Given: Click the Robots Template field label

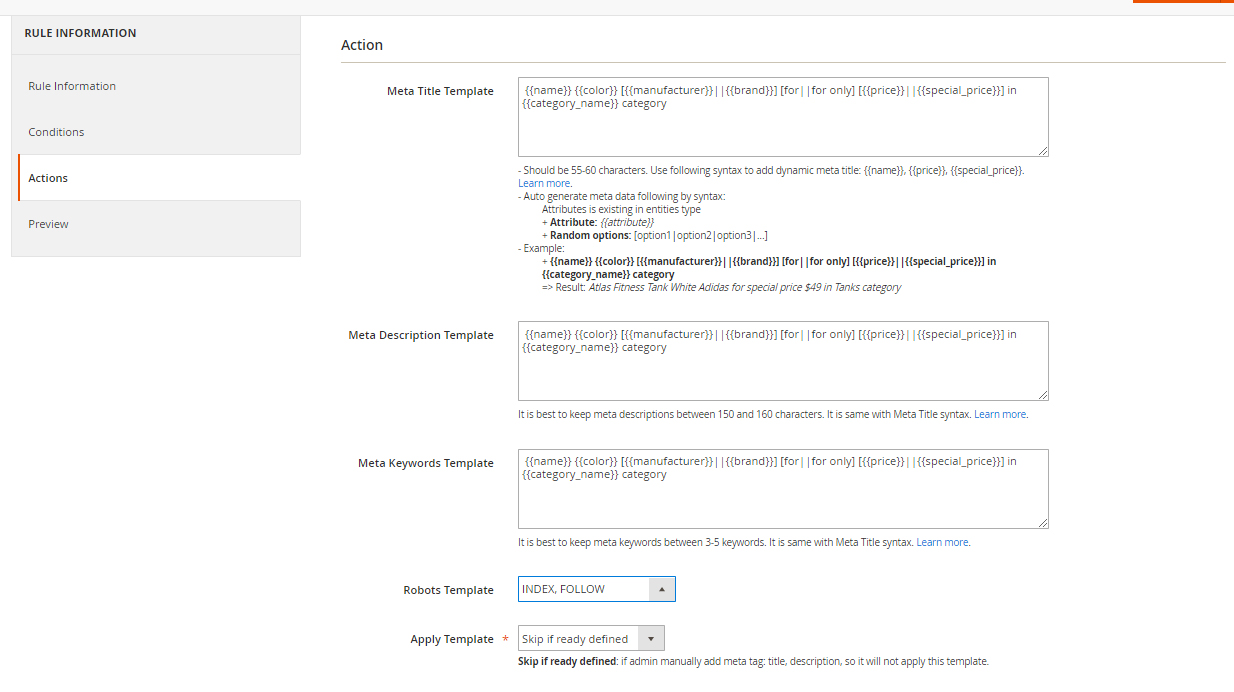Looking at the screenshot, I should pyautogui.click(x=448, y=590).
